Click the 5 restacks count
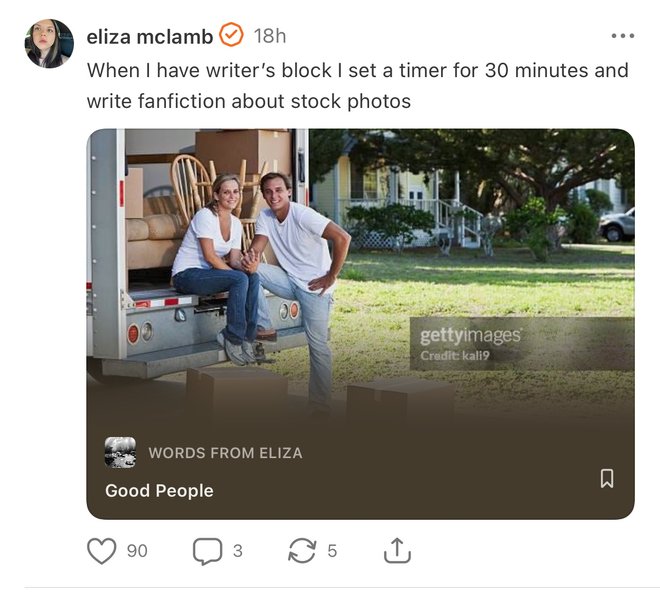This screenshot has height=600, width=660. point(332,550)
